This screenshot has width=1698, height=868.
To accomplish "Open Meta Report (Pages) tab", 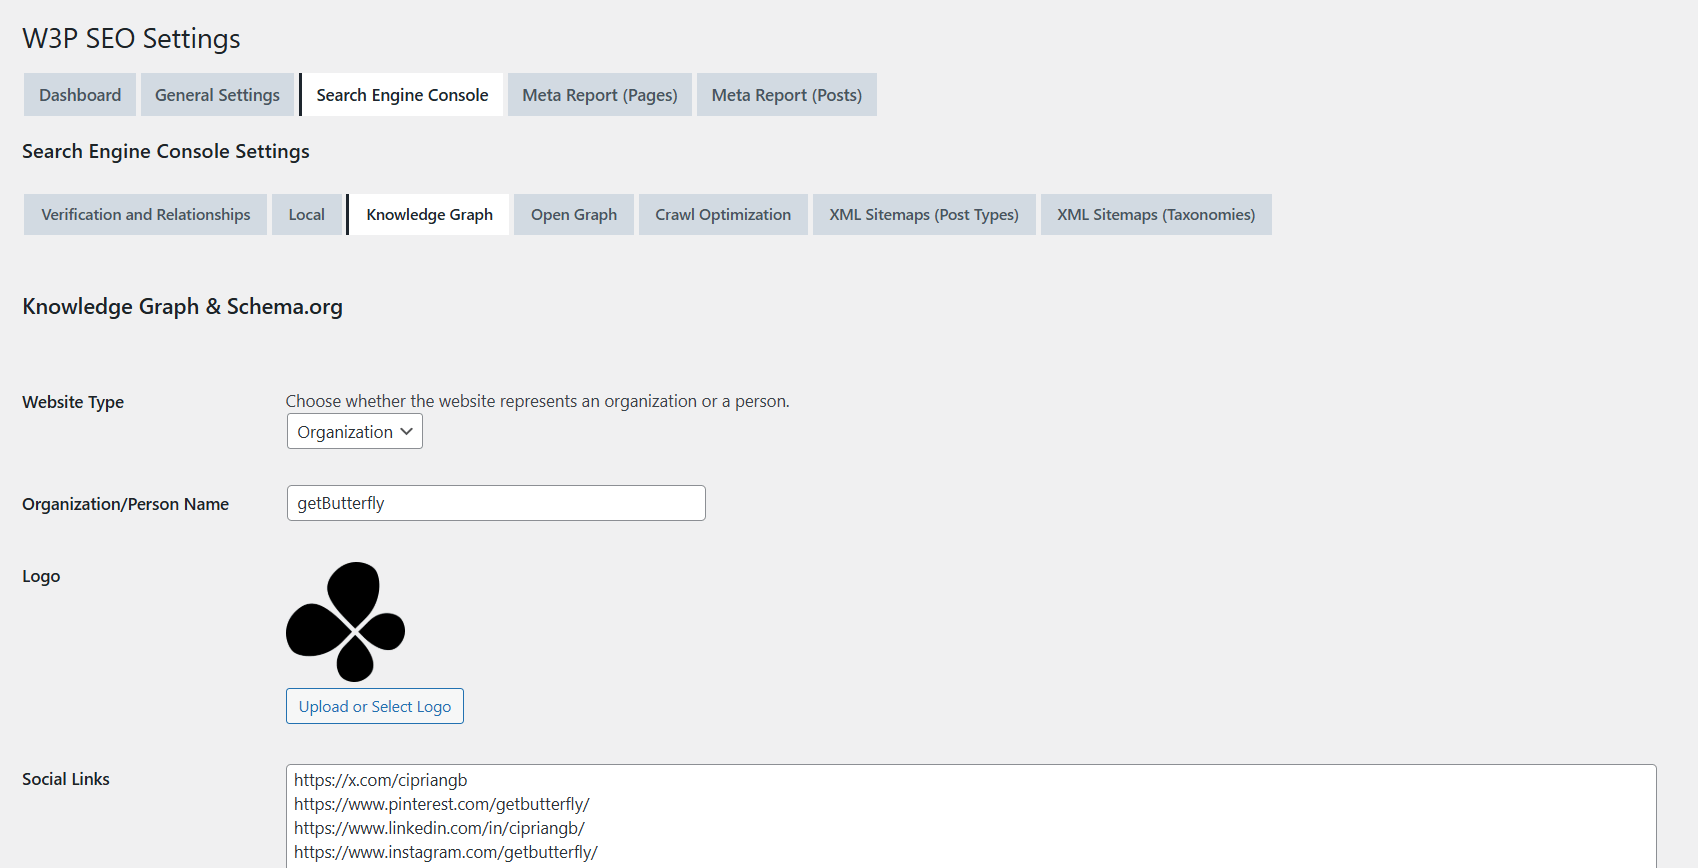I will [600, 95].
